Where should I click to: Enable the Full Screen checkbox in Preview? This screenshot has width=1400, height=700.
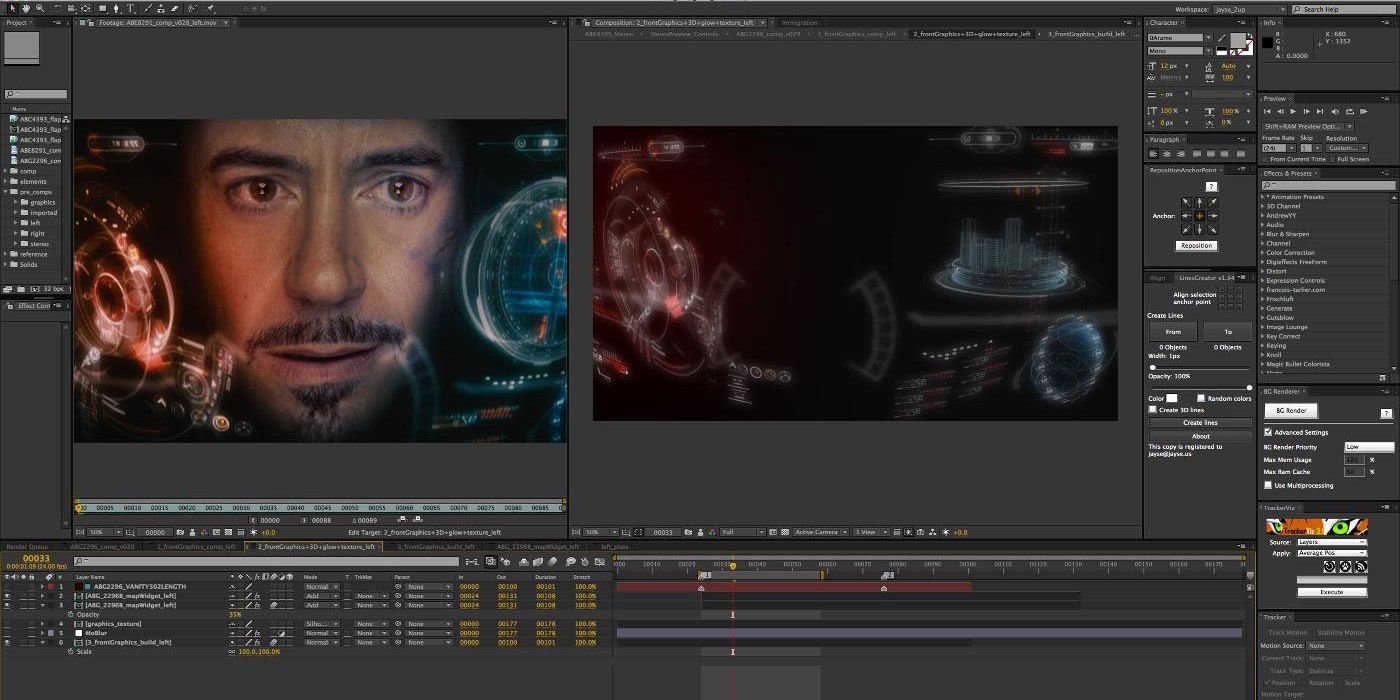[x=1333, y=159]
